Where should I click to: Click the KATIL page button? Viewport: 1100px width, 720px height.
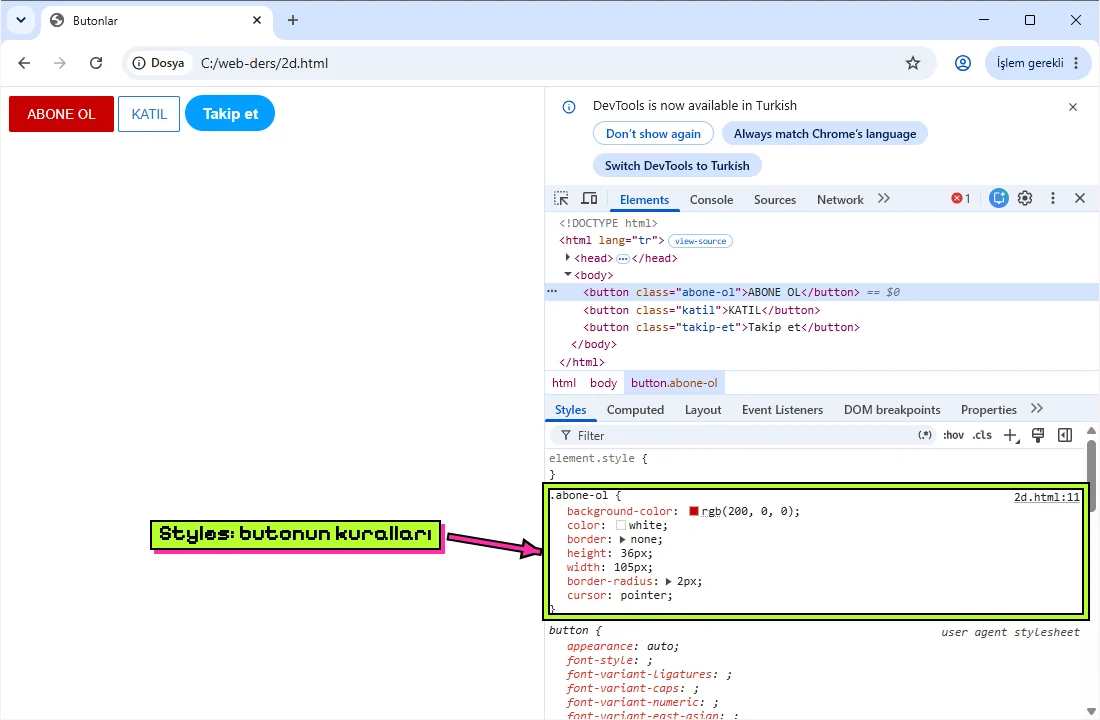point(149,114)
